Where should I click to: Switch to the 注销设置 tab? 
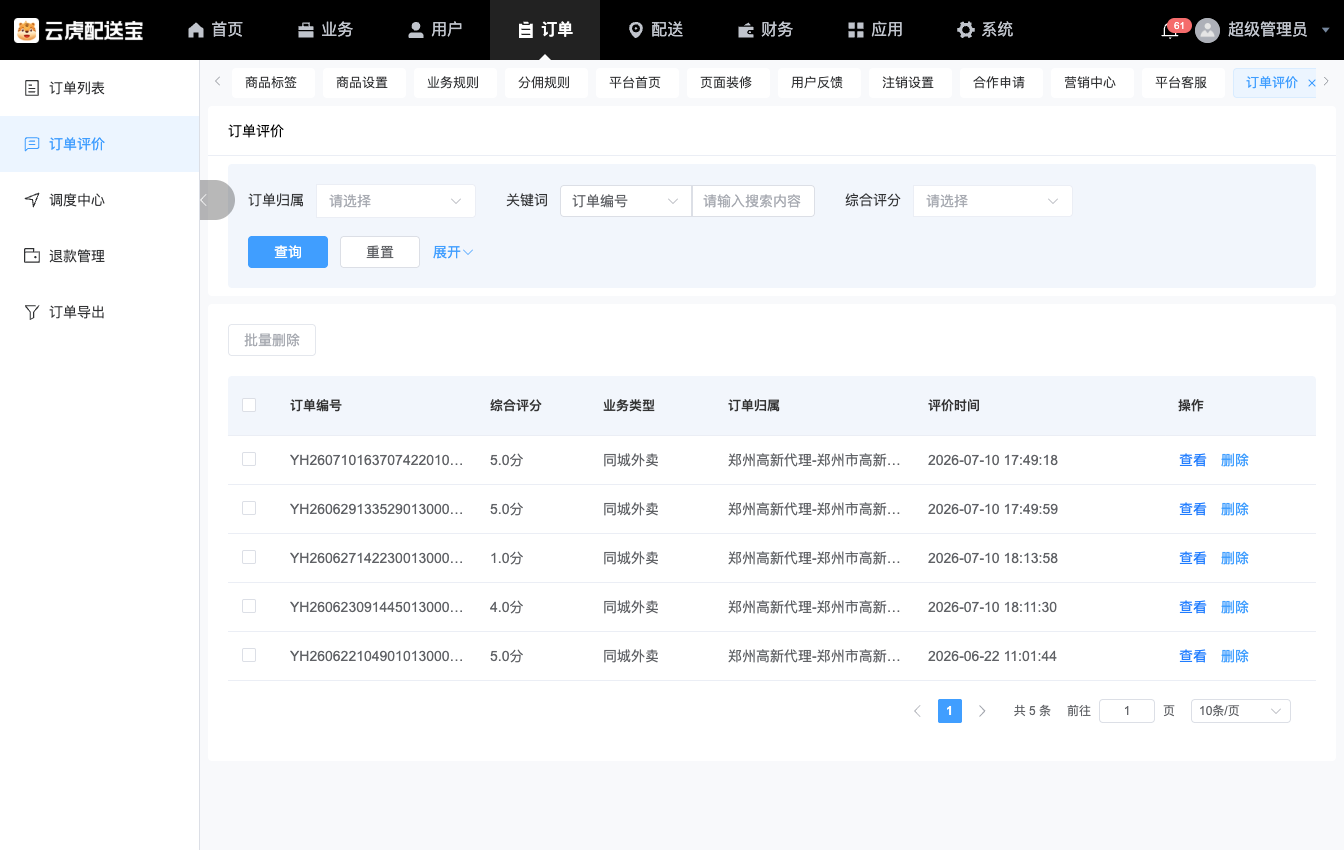[908, 83]
